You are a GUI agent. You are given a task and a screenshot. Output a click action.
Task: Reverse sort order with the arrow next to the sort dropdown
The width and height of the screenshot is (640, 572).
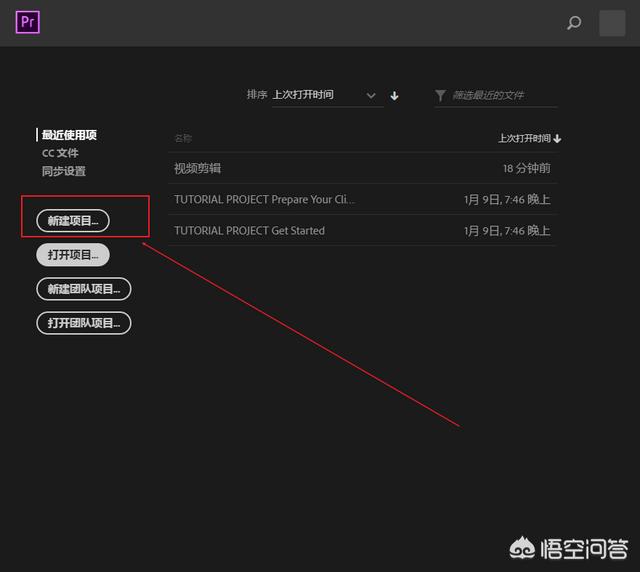point(394,96)
